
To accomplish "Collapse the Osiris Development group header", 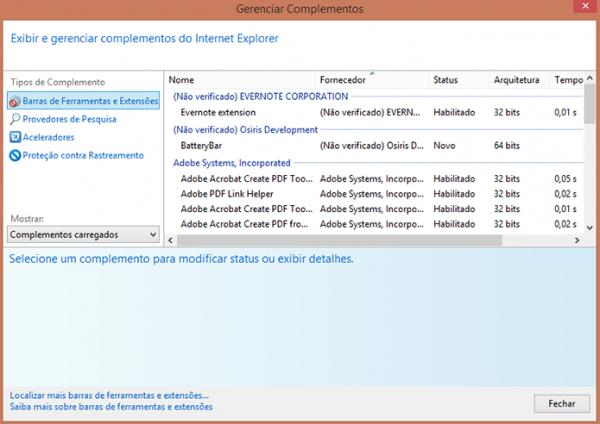I will 245,130.
